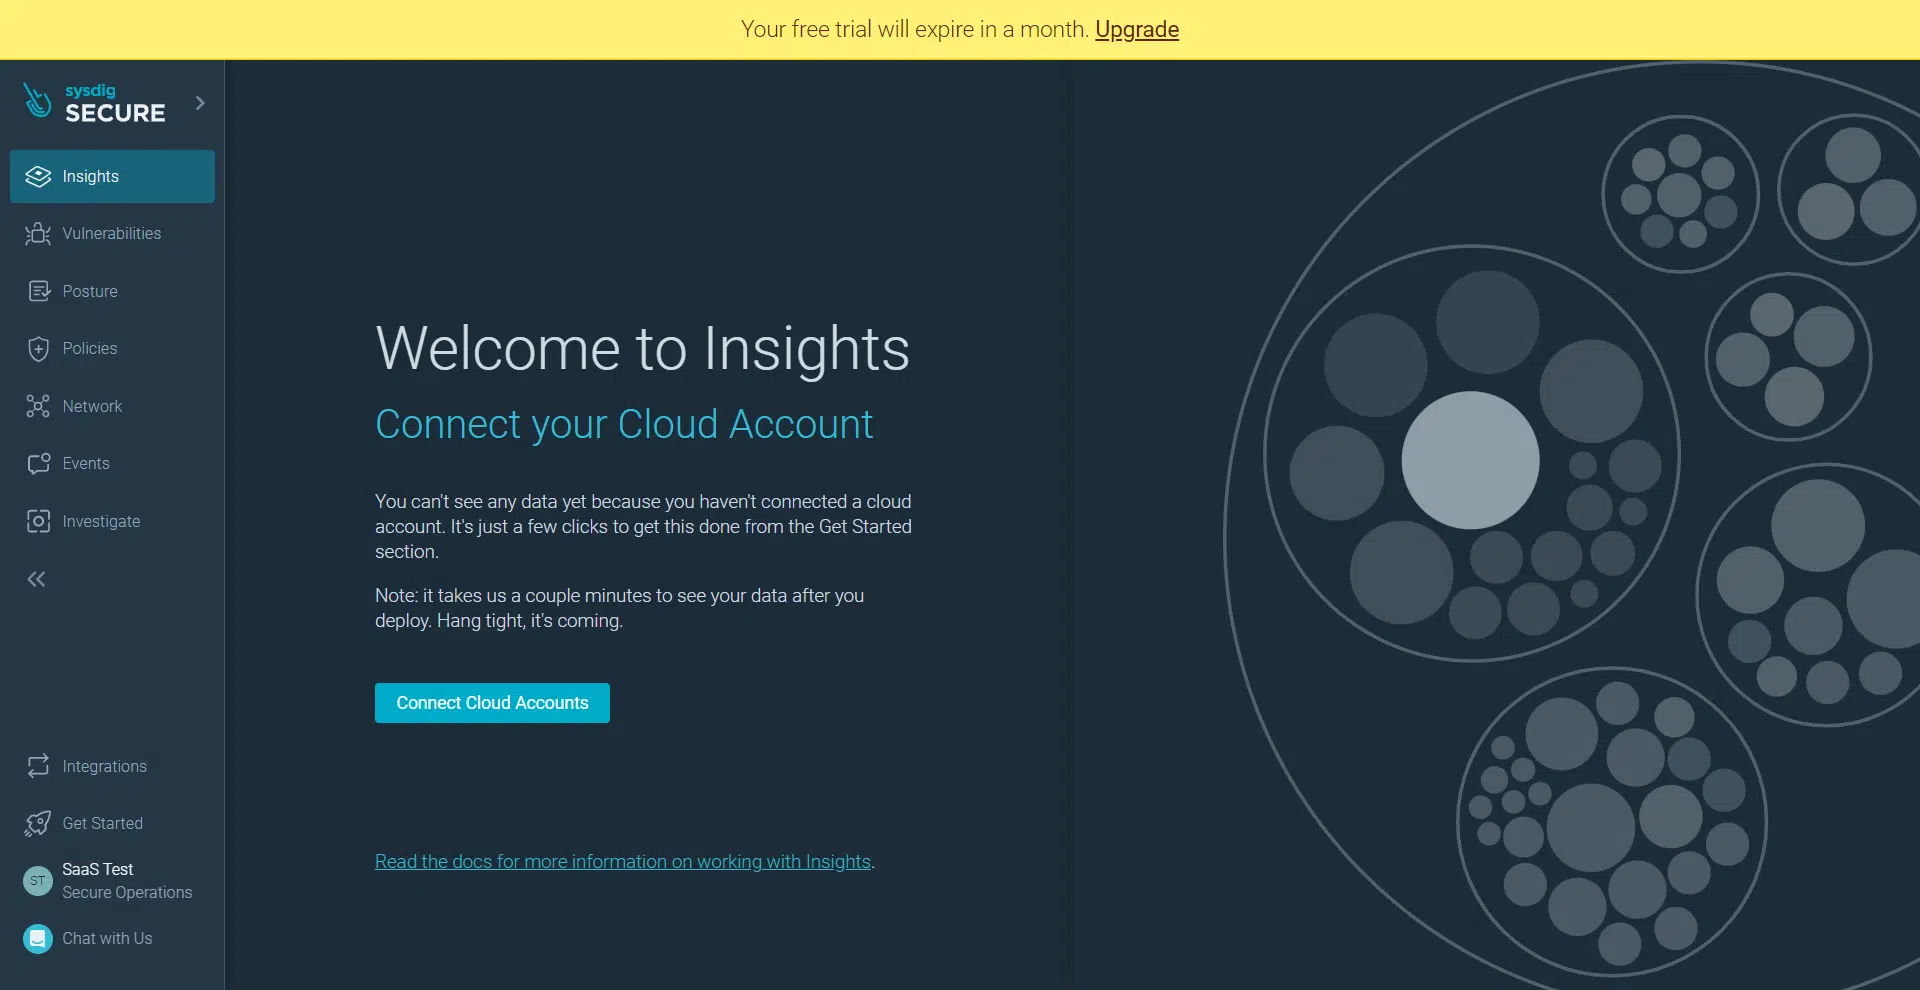The image size is (1920, 990).
Task: Click the Chat with Us bubble icon
Action: (x=38, y=939)
